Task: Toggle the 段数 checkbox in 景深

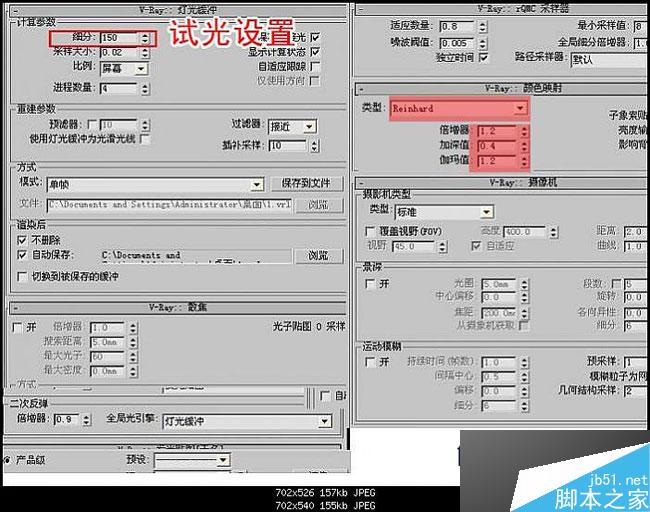Action: point(616,284)
